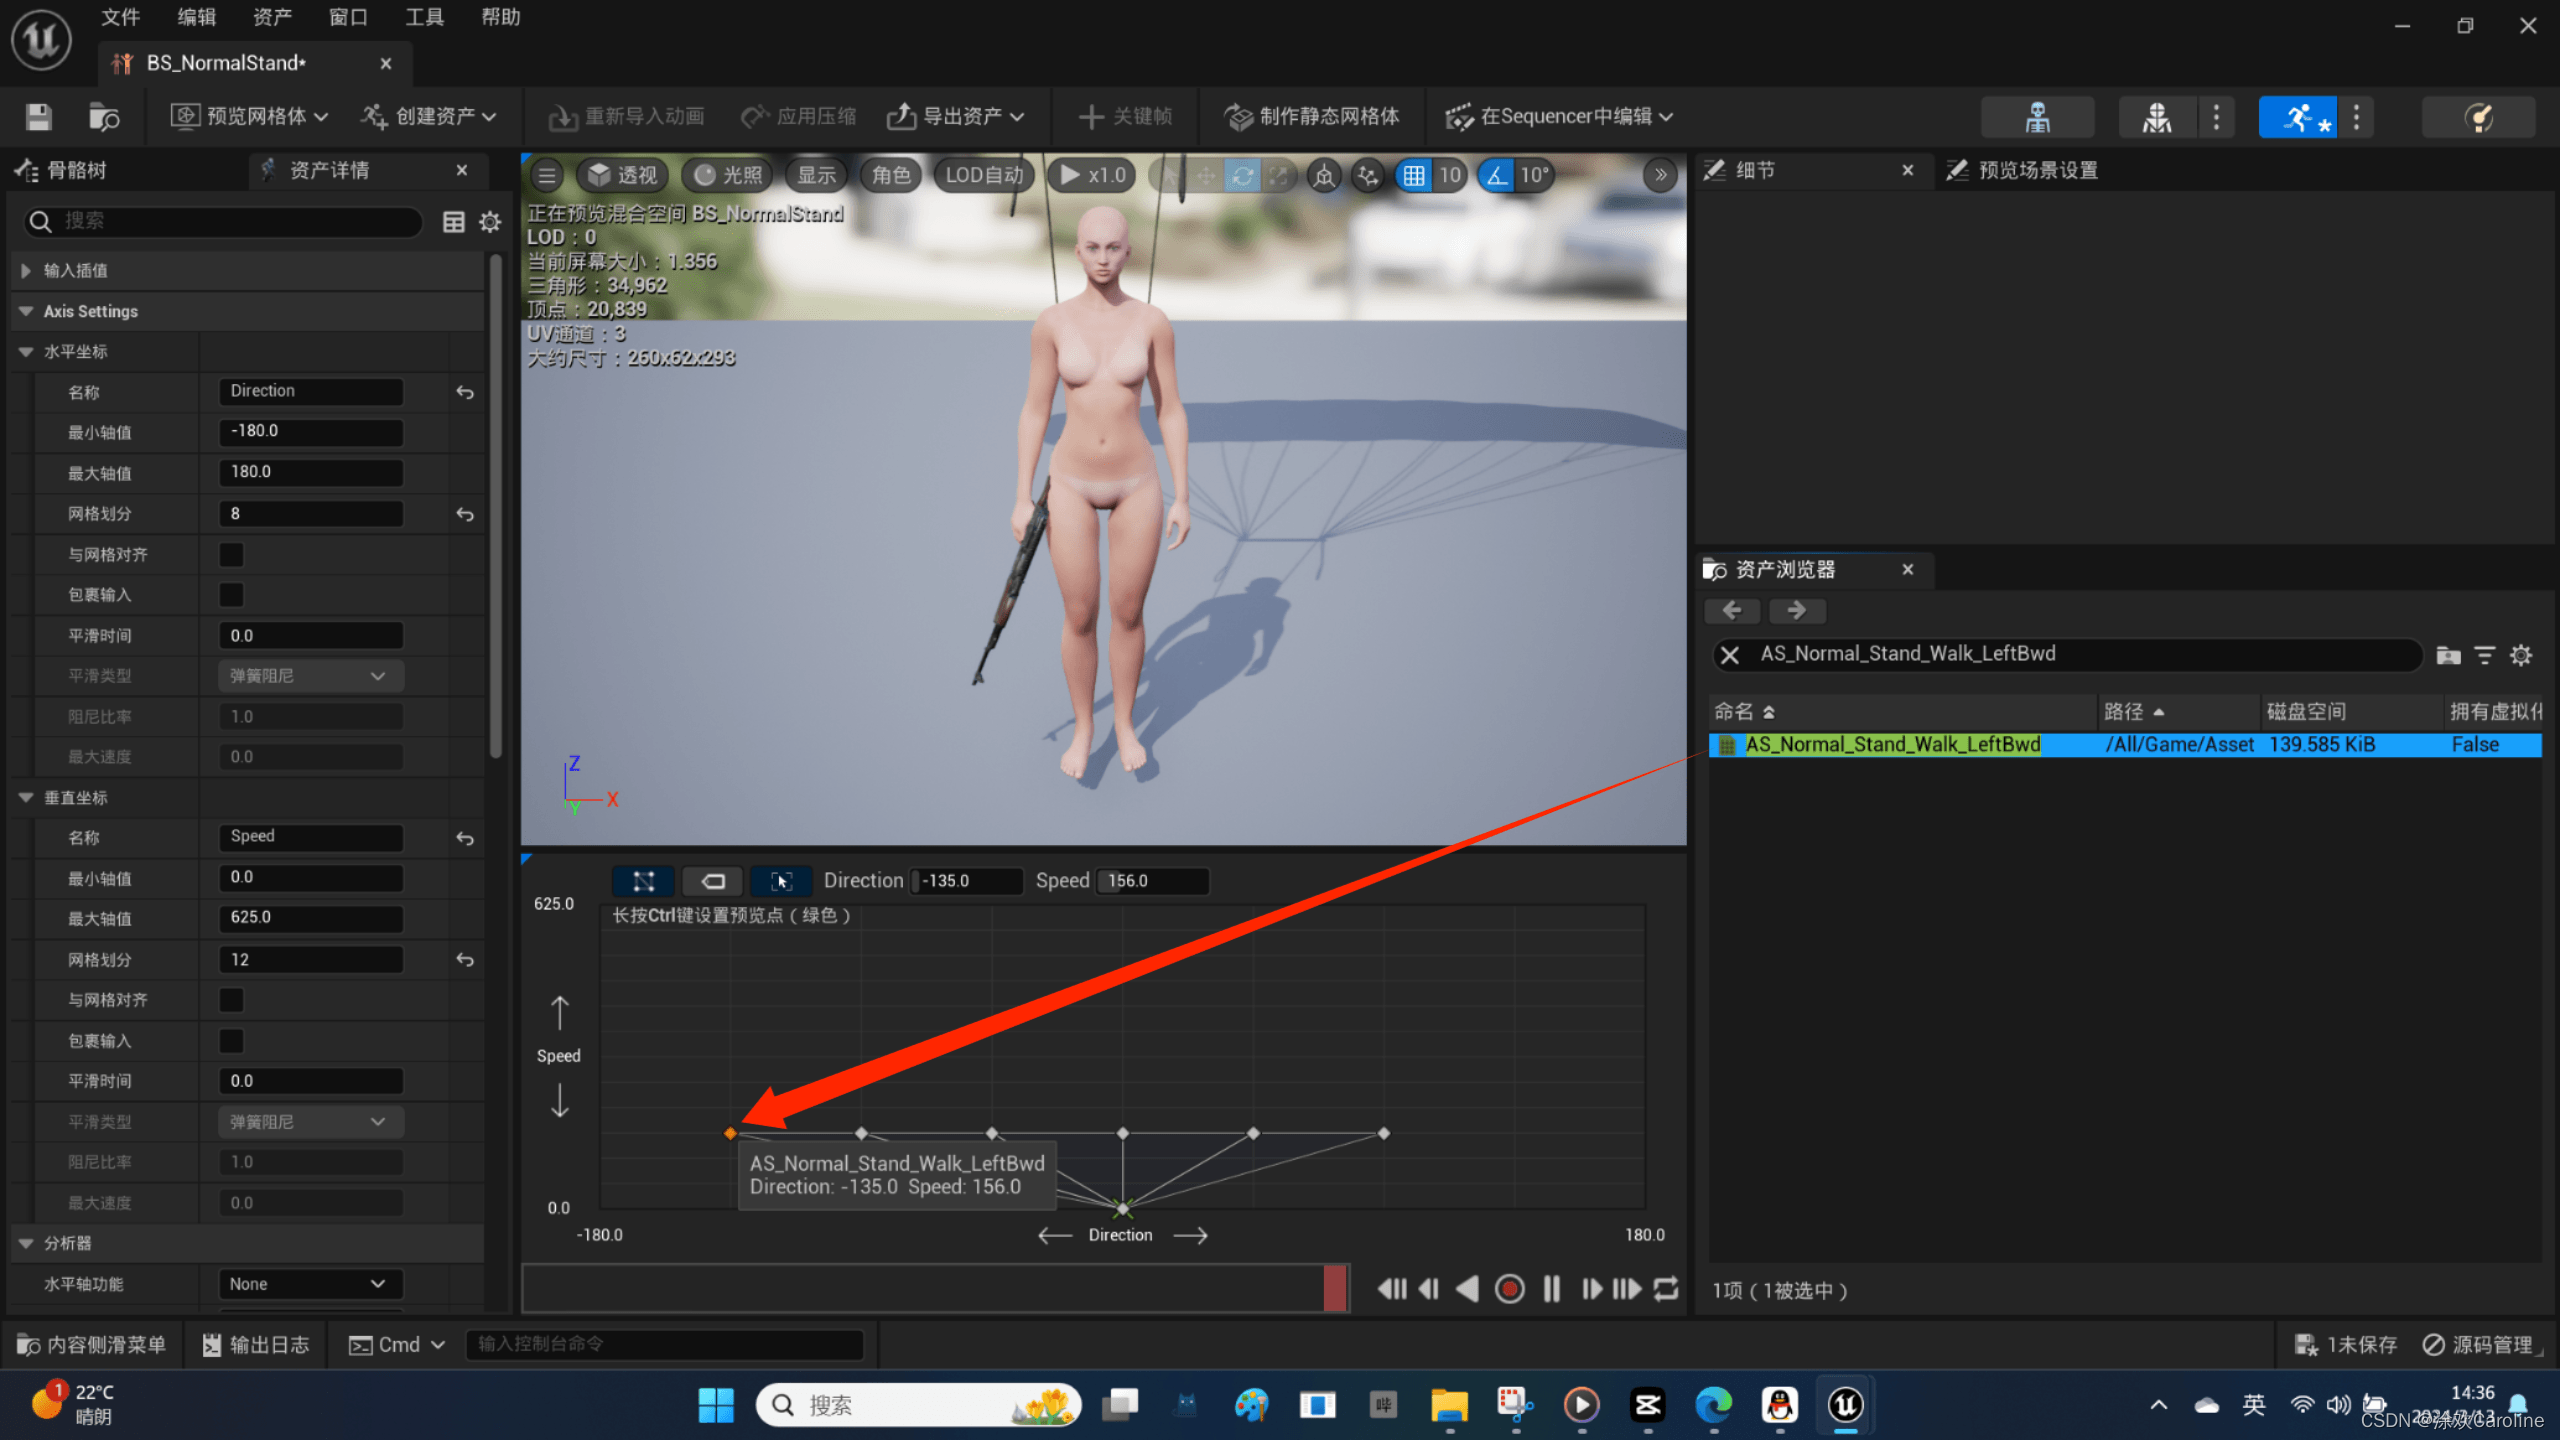Navigate back in Asset Browser
The width and height of the screenshot is (2560, 1440).
pyautogui.click(x=1734, y=610)
